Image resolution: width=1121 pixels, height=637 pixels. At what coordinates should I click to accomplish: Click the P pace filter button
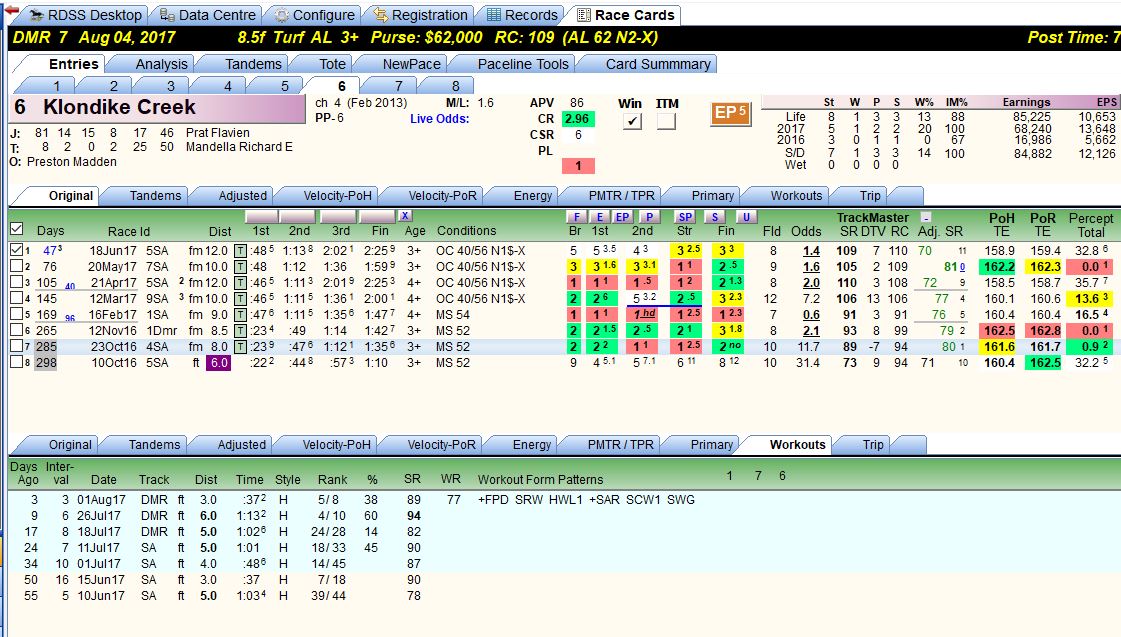(x=648, y=217)
